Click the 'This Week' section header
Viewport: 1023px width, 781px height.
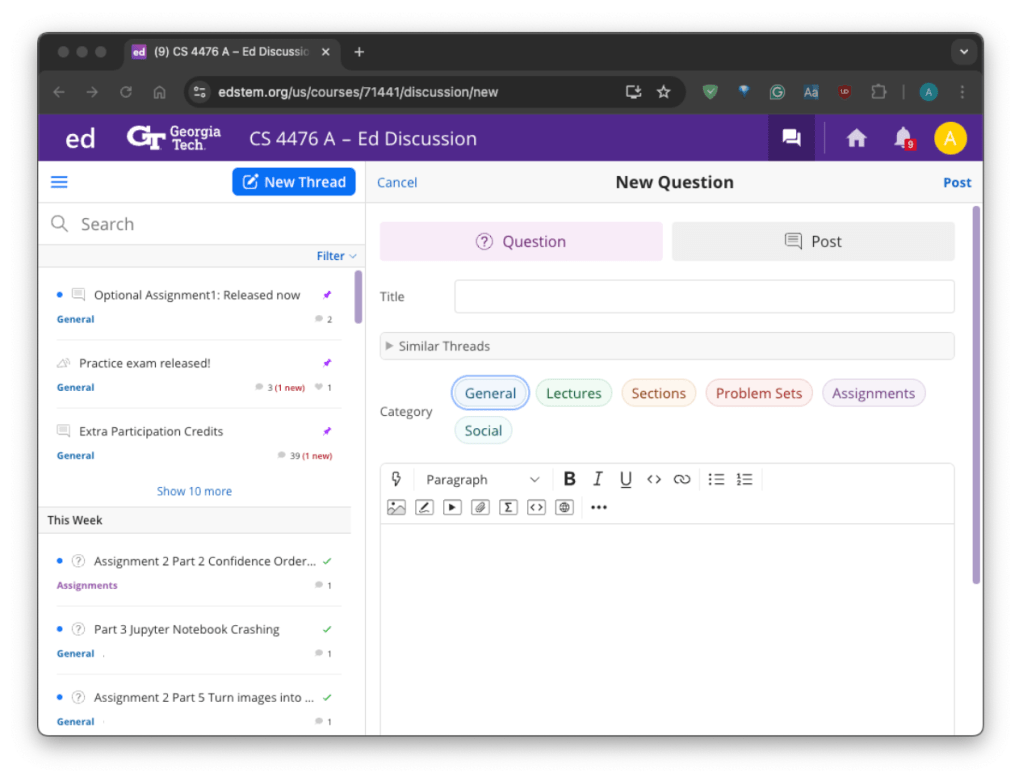click(194, 521)
